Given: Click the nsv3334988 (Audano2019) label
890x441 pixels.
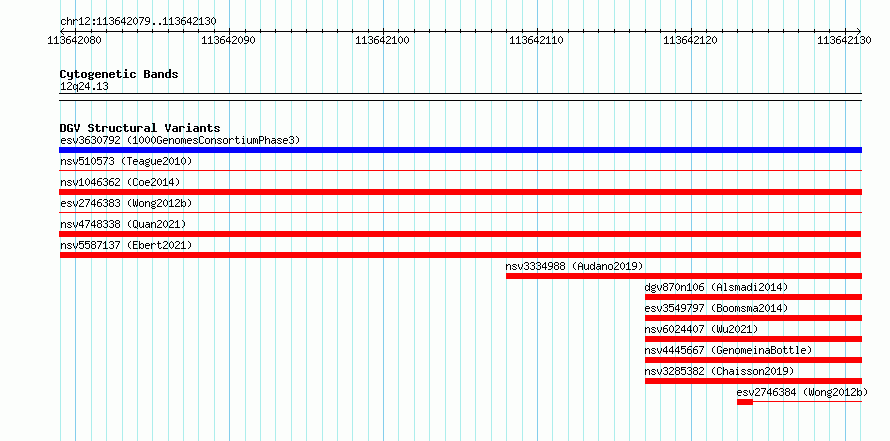Looking at the screenshot, I should 574,266.
